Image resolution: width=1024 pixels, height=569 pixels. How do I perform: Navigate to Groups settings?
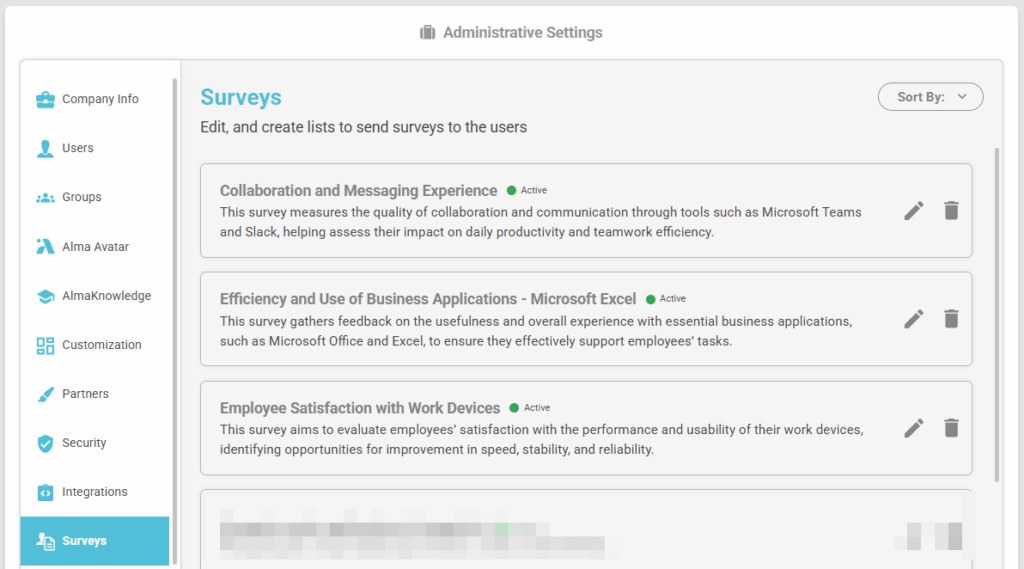[x=81, y=197]
